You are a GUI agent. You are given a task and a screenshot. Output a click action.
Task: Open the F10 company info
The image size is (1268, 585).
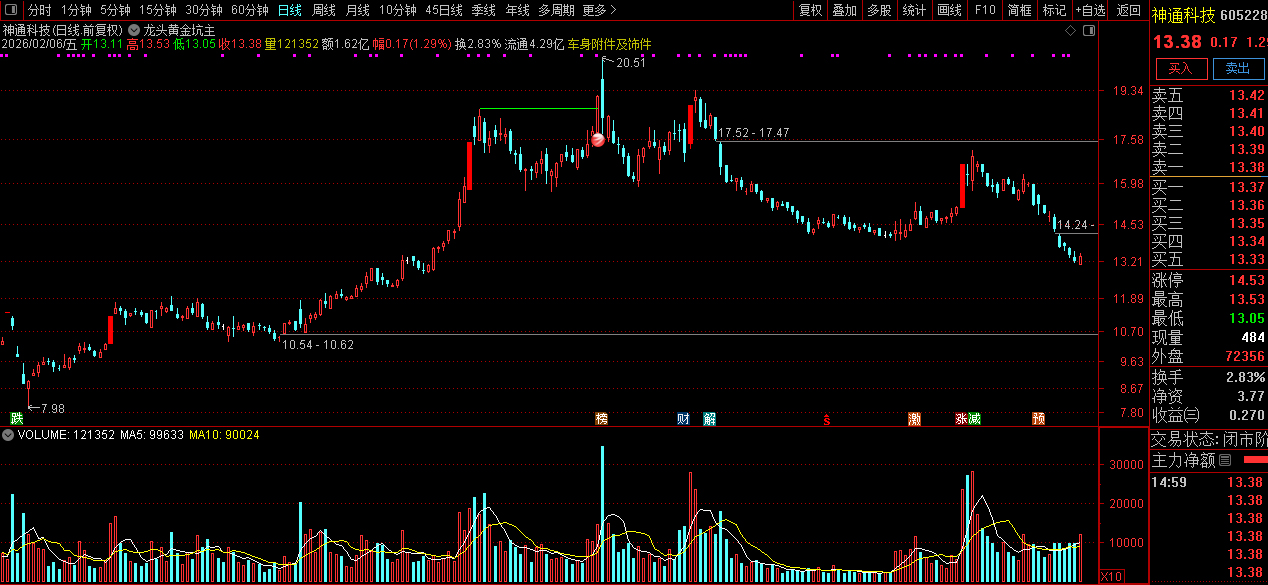pos(985,10)
